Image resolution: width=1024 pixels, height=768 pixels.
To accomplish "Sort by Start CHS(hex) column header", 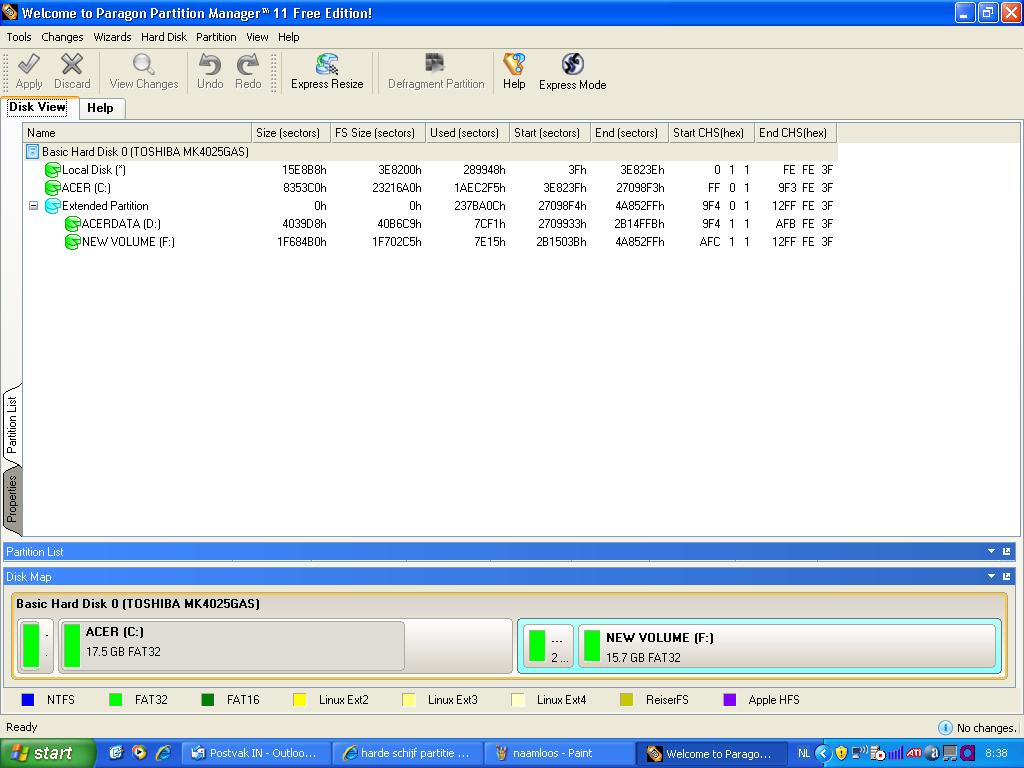I will [711, 133].
